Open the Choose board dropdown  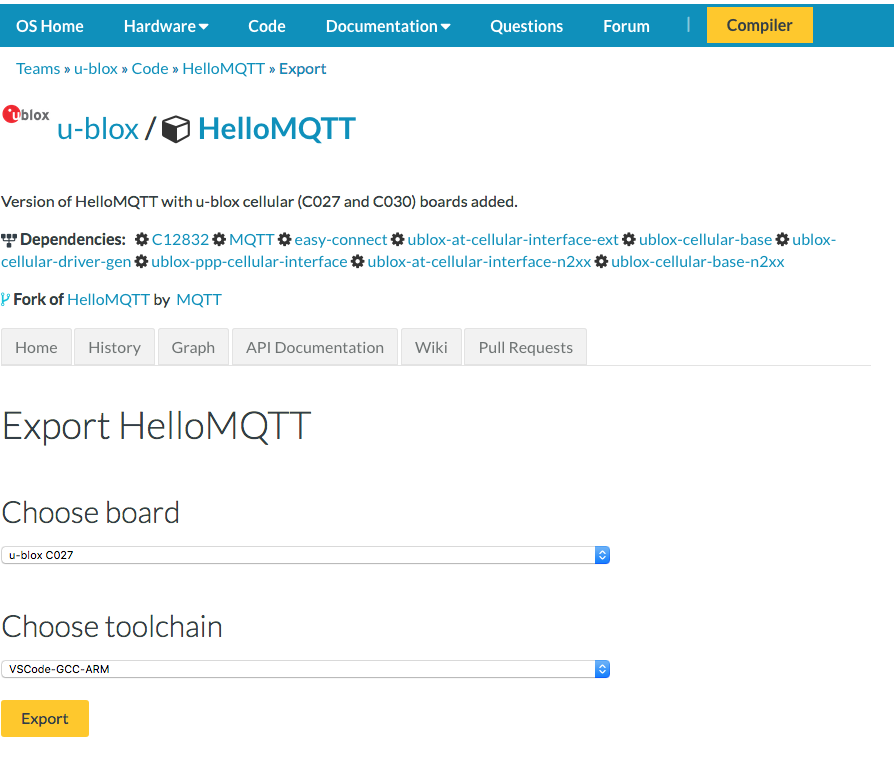tap(305, 555)
